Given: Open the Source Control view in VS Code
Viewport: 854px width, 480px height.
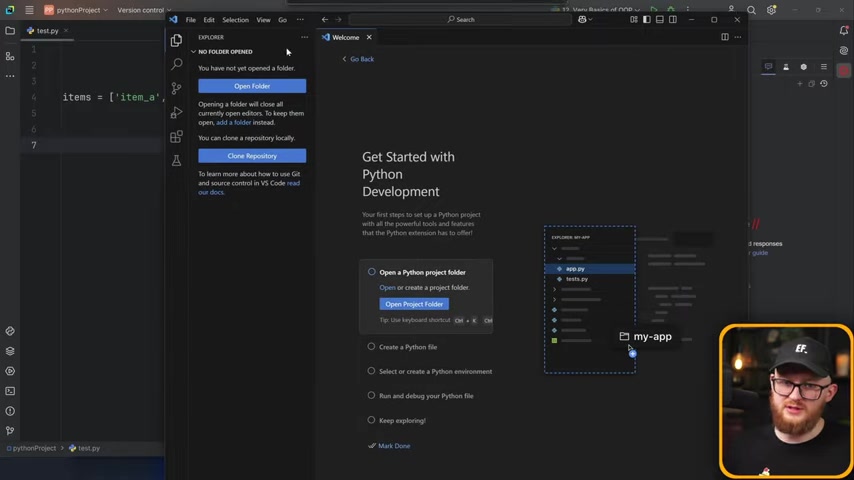Looking at the screenshot, I should click(x=176, y=88).
